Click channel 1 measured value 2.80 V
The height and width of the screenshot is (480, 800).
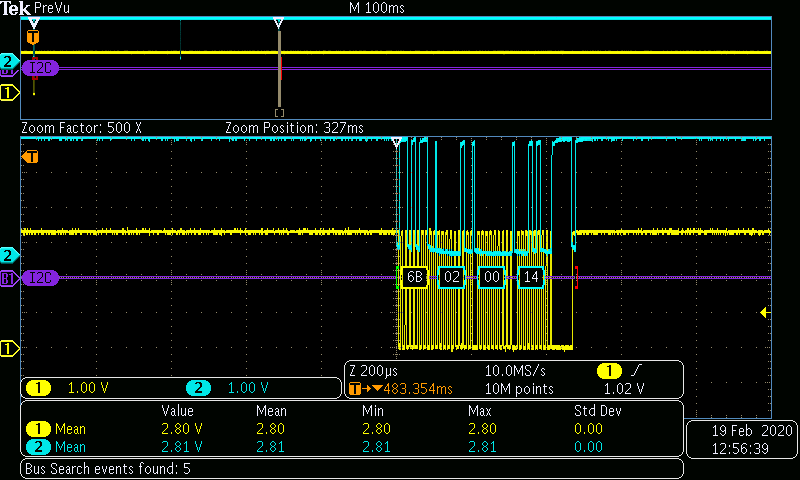pos(182,429)
